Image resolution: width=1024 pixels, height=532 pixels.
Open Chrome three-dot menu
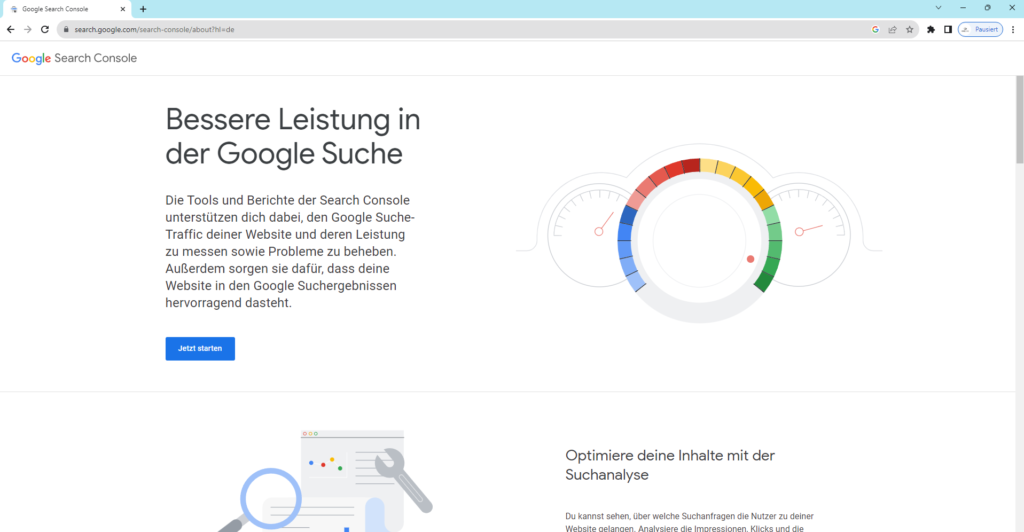point(1013,29)
